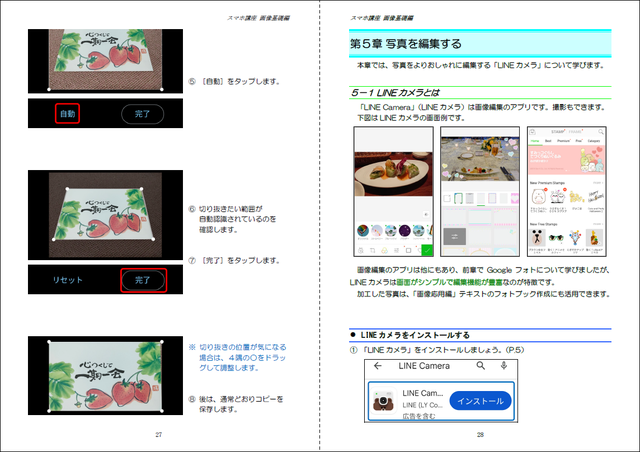Viewport: 640px width, 452px height.
Task: Click the LINE Camera search text field
Action: point(424,366)
